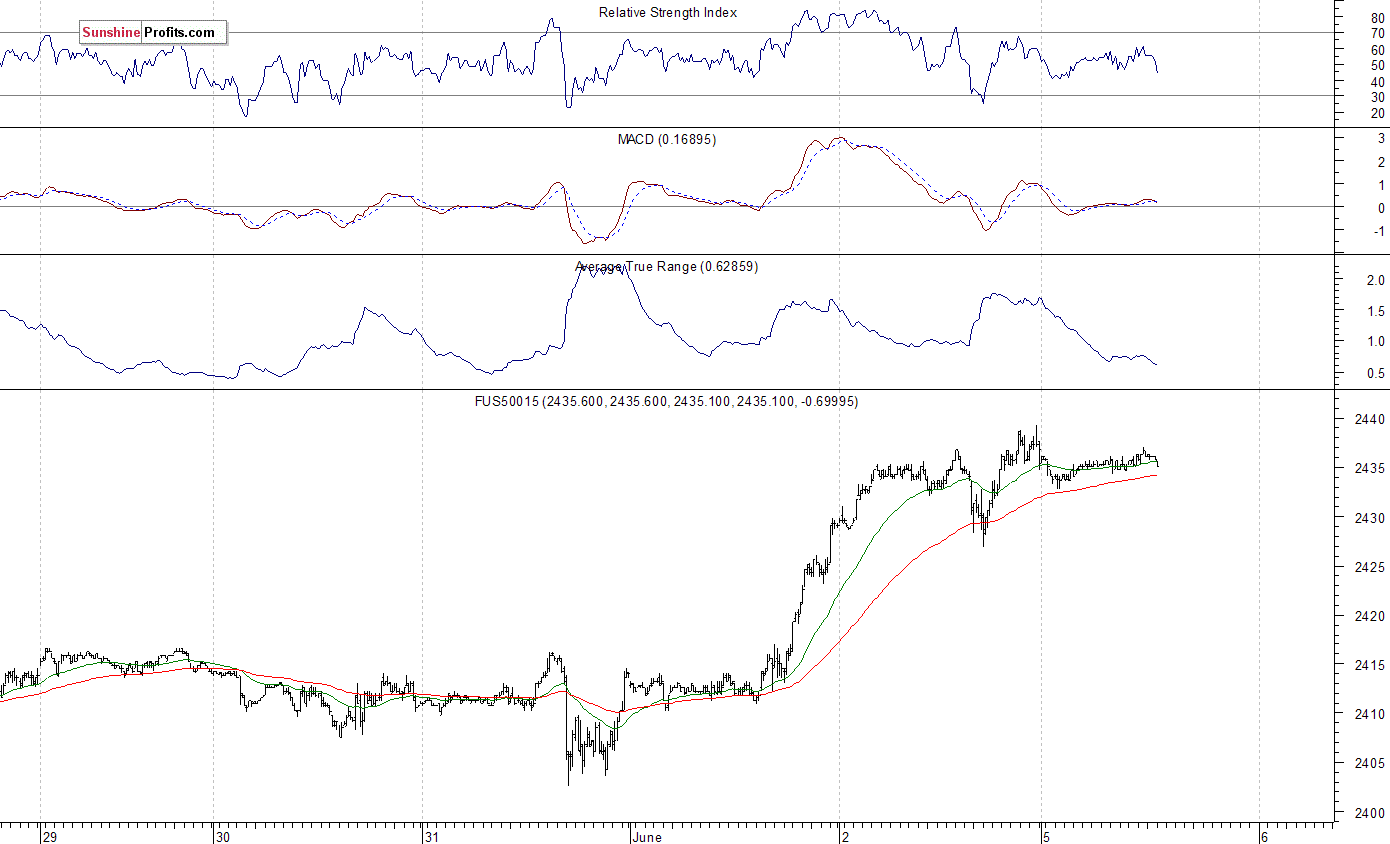Click RSI axis value 30
This screenshot has height=844, width=1390.
point(1377,97)
